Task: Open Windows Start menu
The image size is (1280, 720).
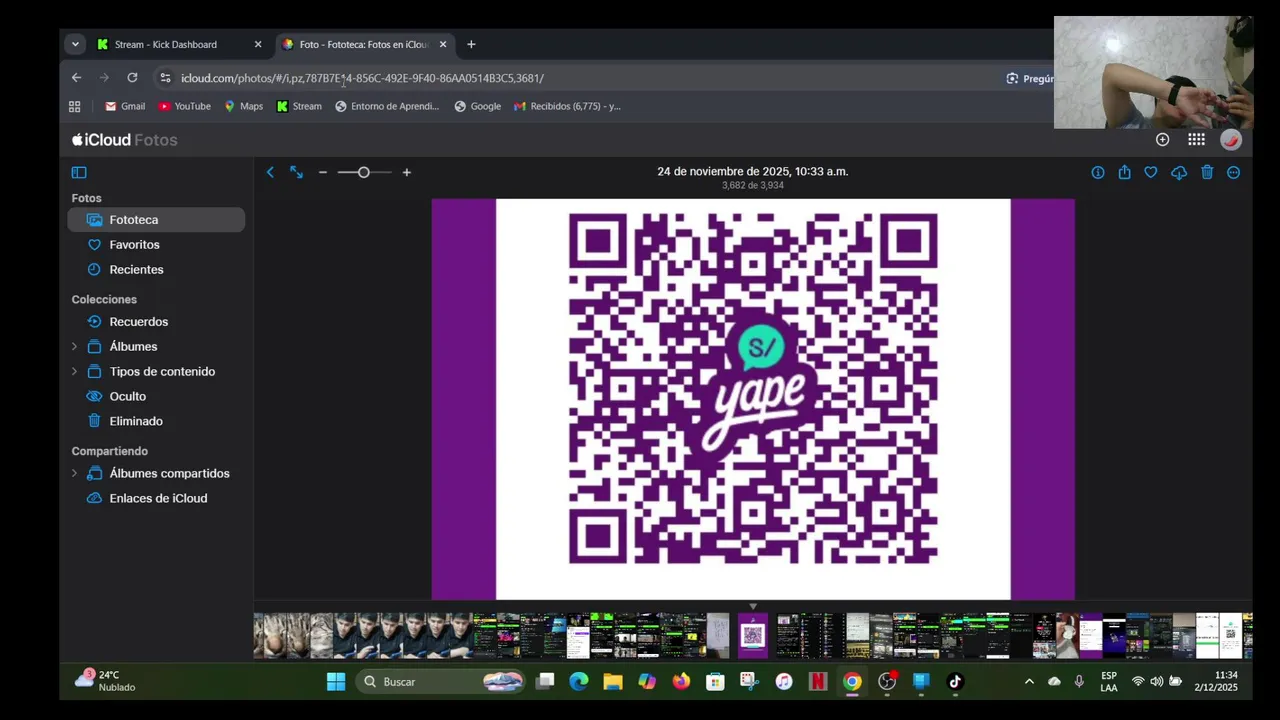Action: (336, 682)
